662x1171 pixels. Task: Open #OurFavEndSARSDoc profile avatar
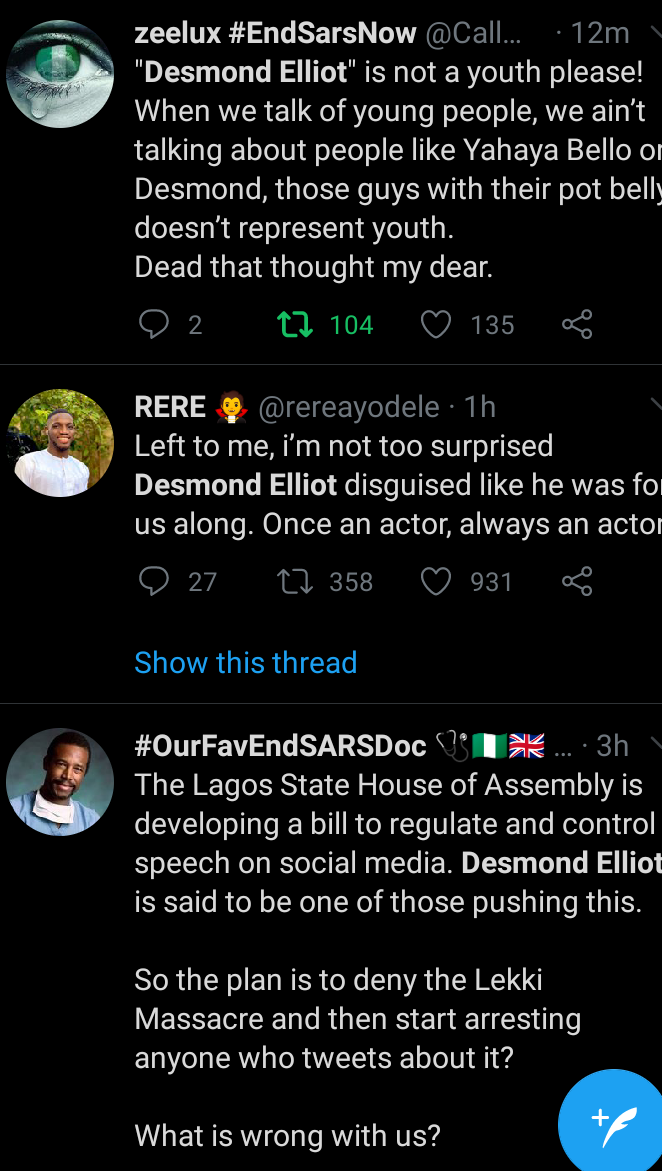pyautogui.click(x=60, y=782)
